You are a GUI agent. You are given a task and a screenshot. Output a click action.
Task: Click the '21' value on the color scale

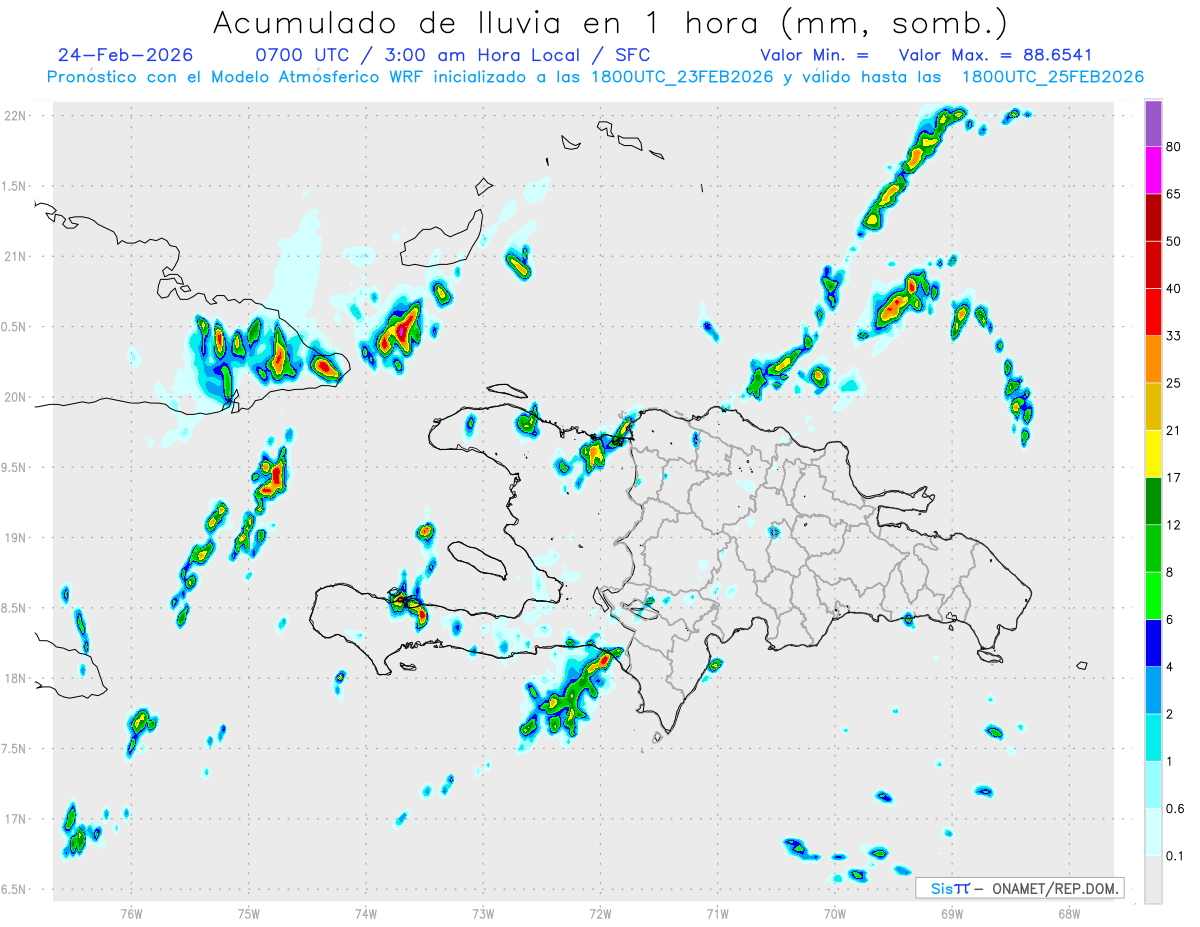pyautogui.click(x=1174, y=431)
